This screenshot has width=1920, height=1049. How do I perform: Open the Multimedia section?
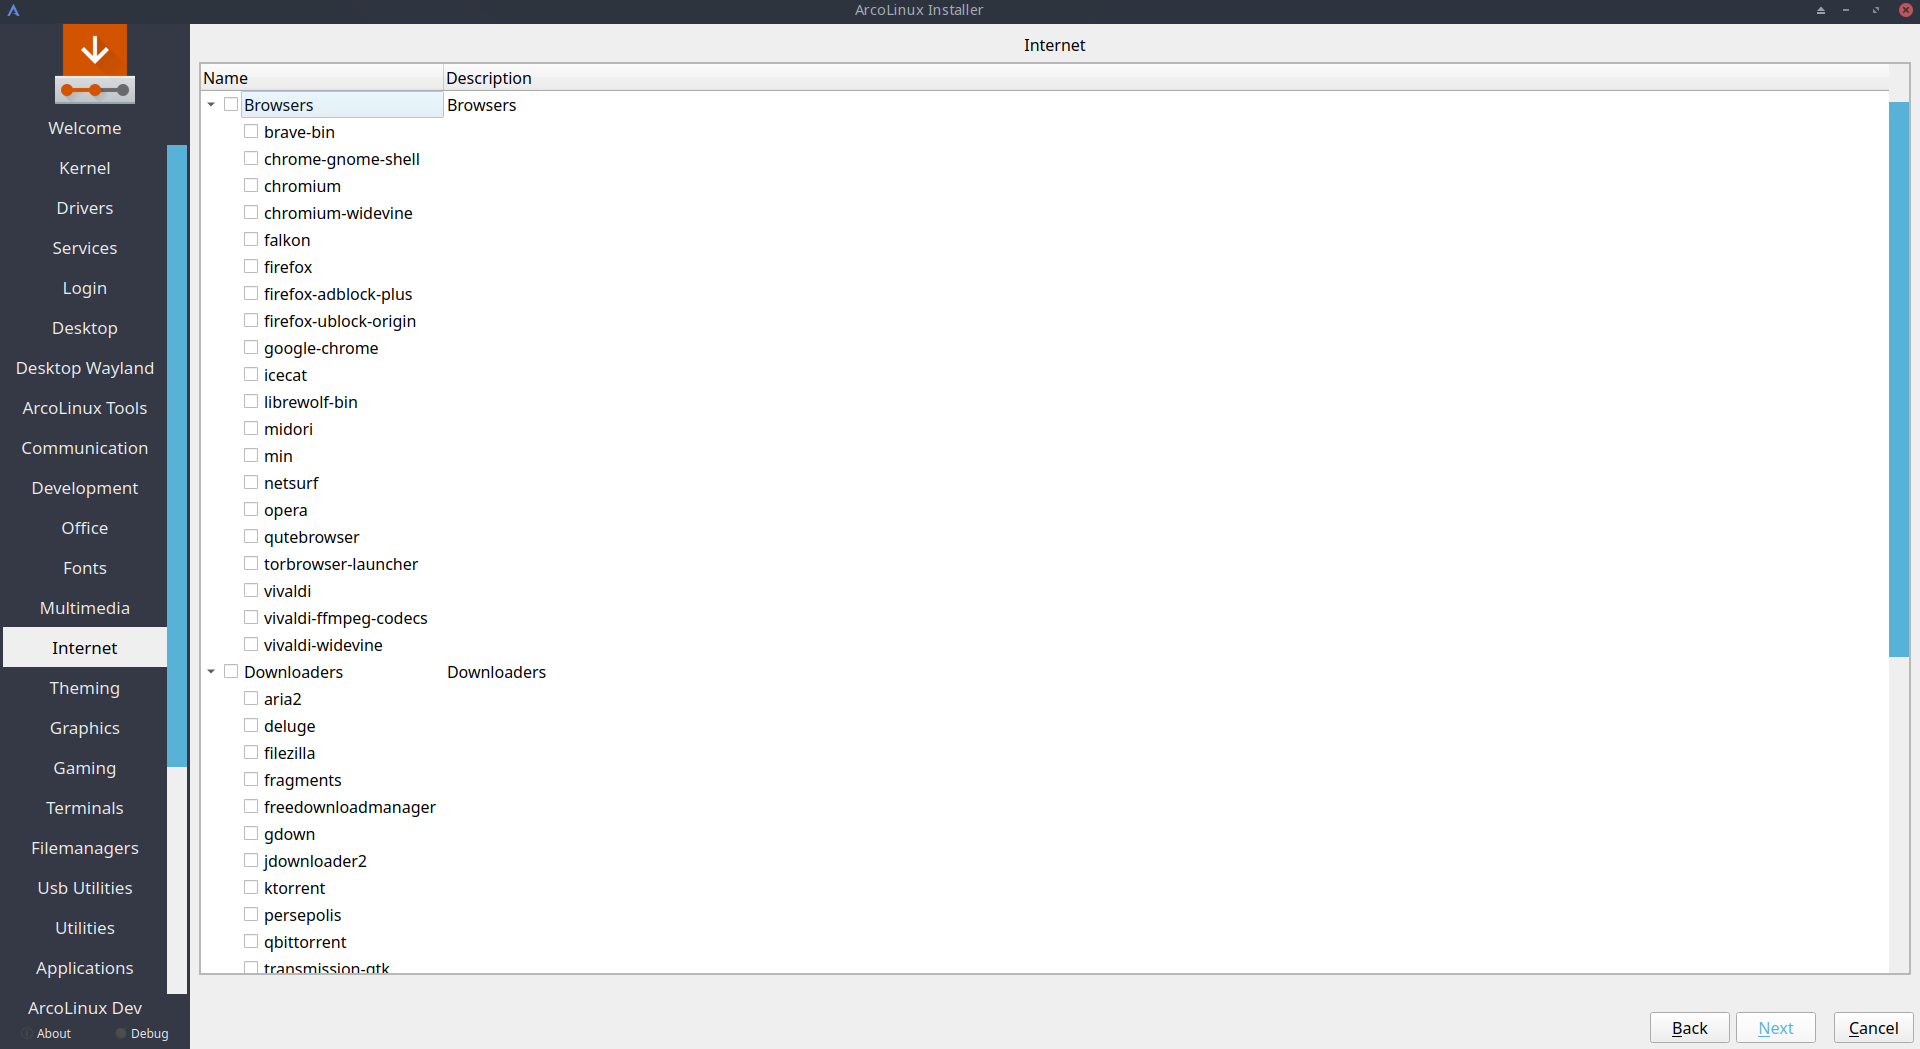(85, 608)
